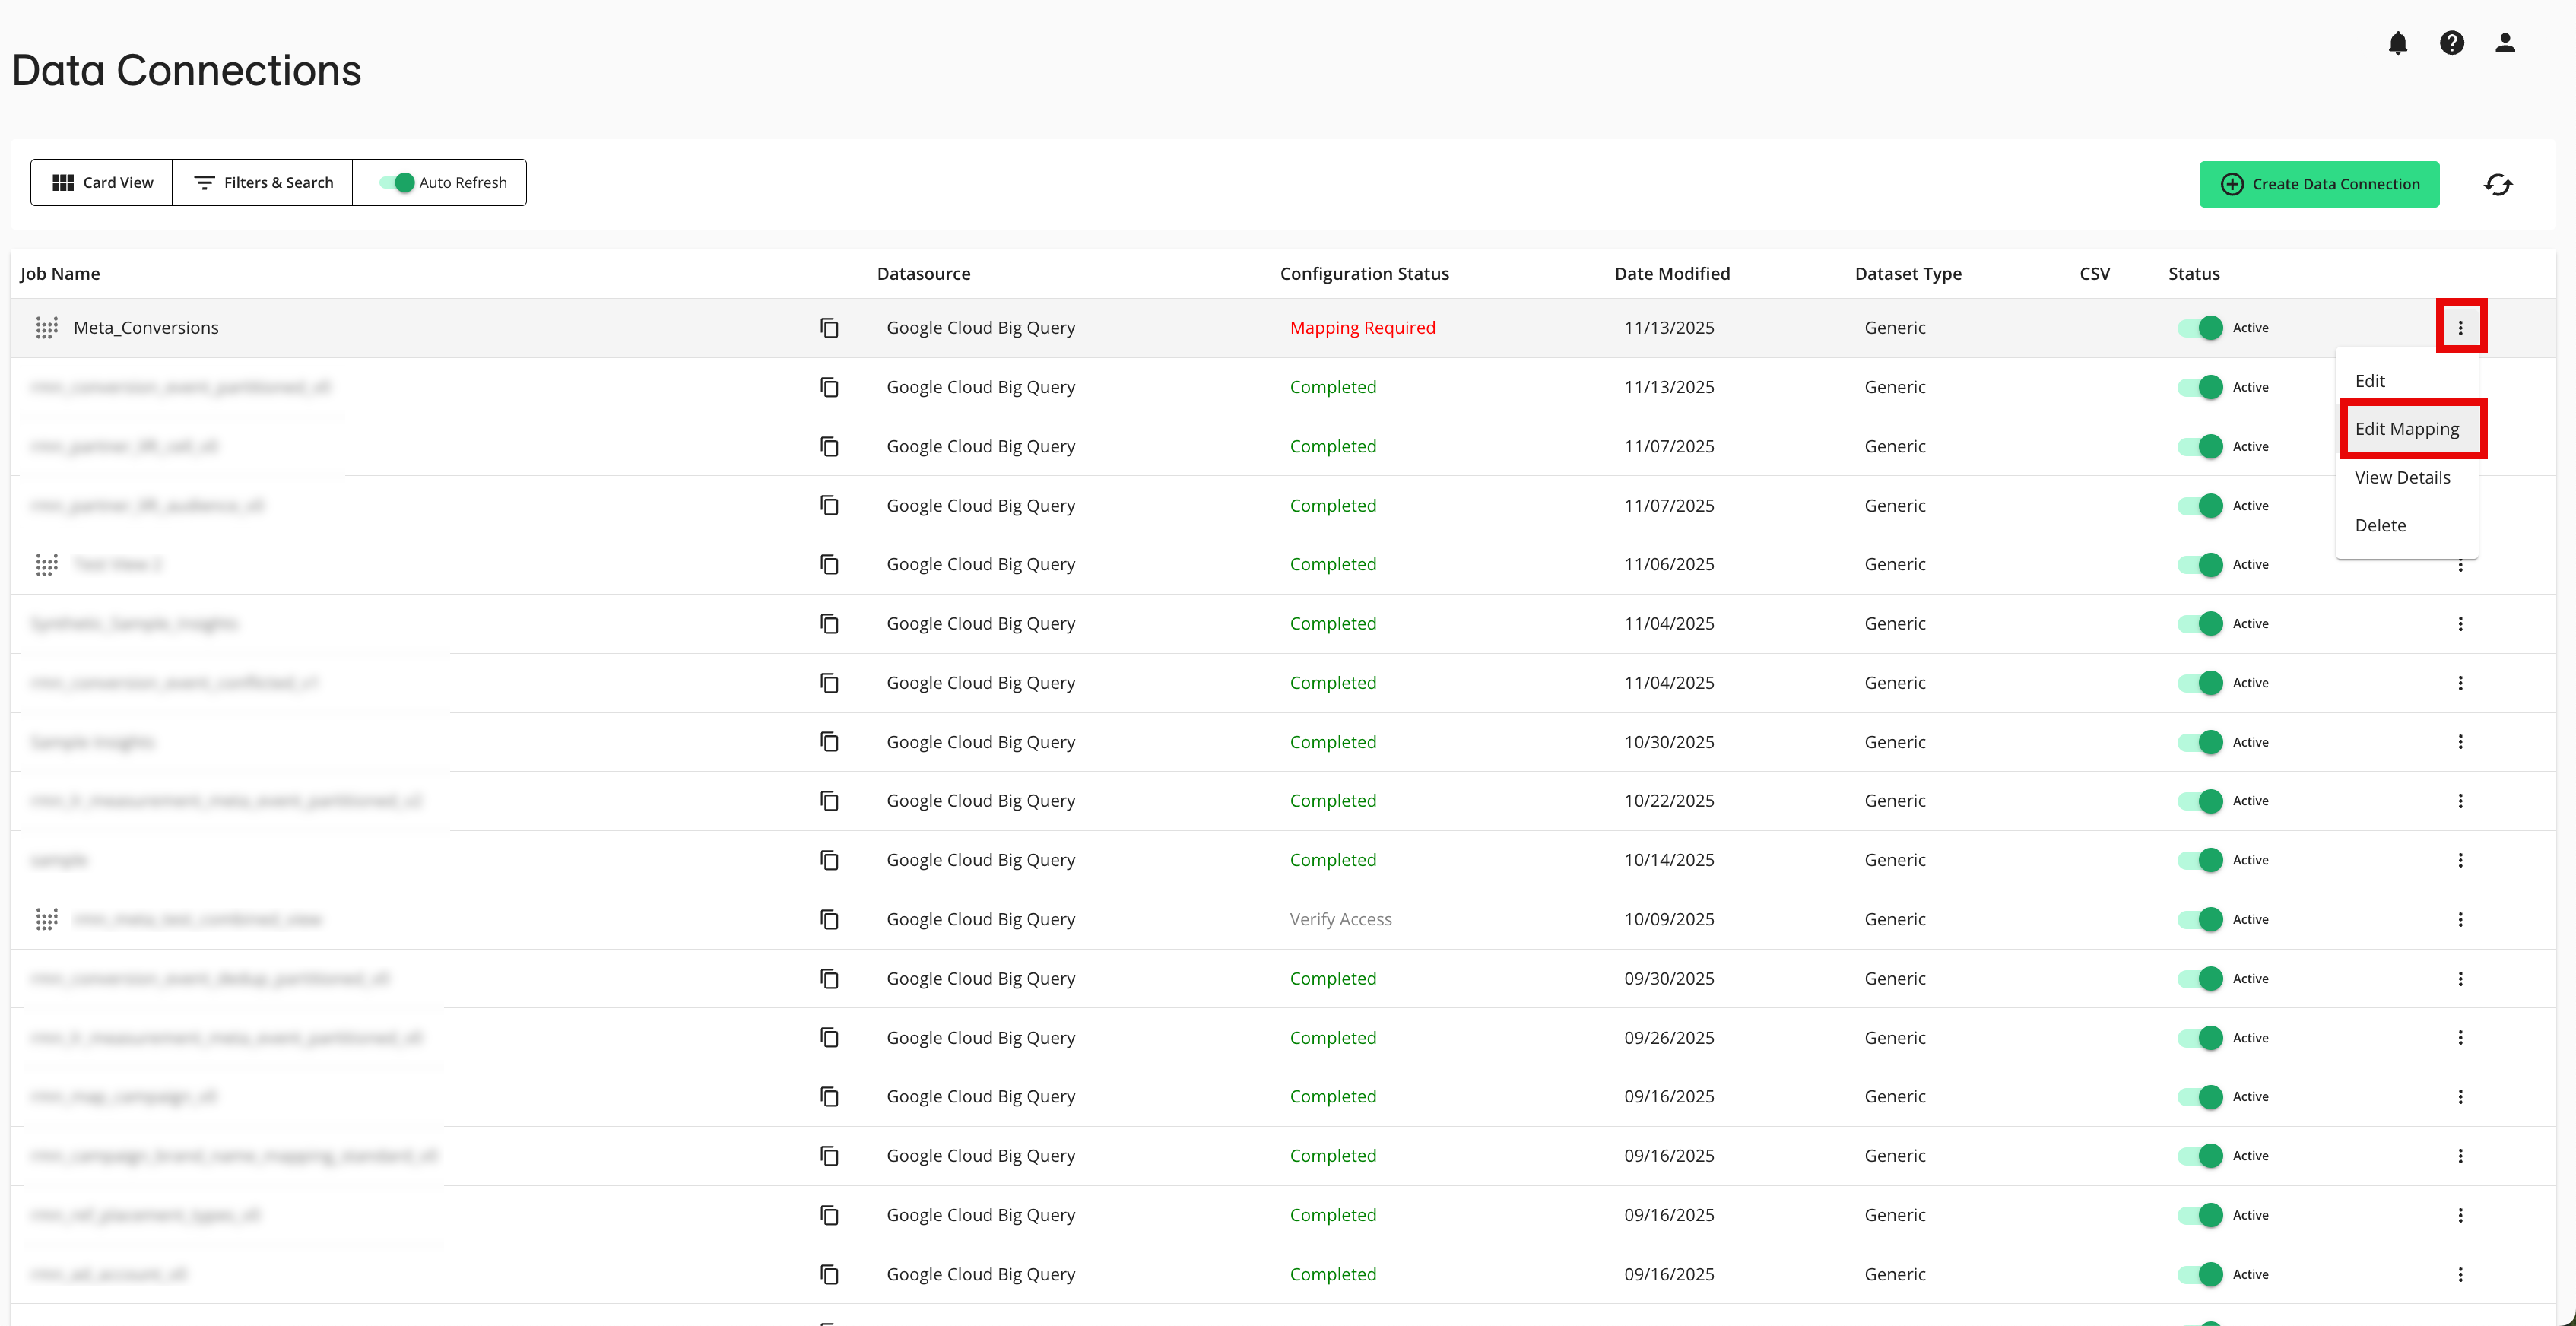
Task: Choose View Details in the context menu
Action: (x=2403, y=477)
